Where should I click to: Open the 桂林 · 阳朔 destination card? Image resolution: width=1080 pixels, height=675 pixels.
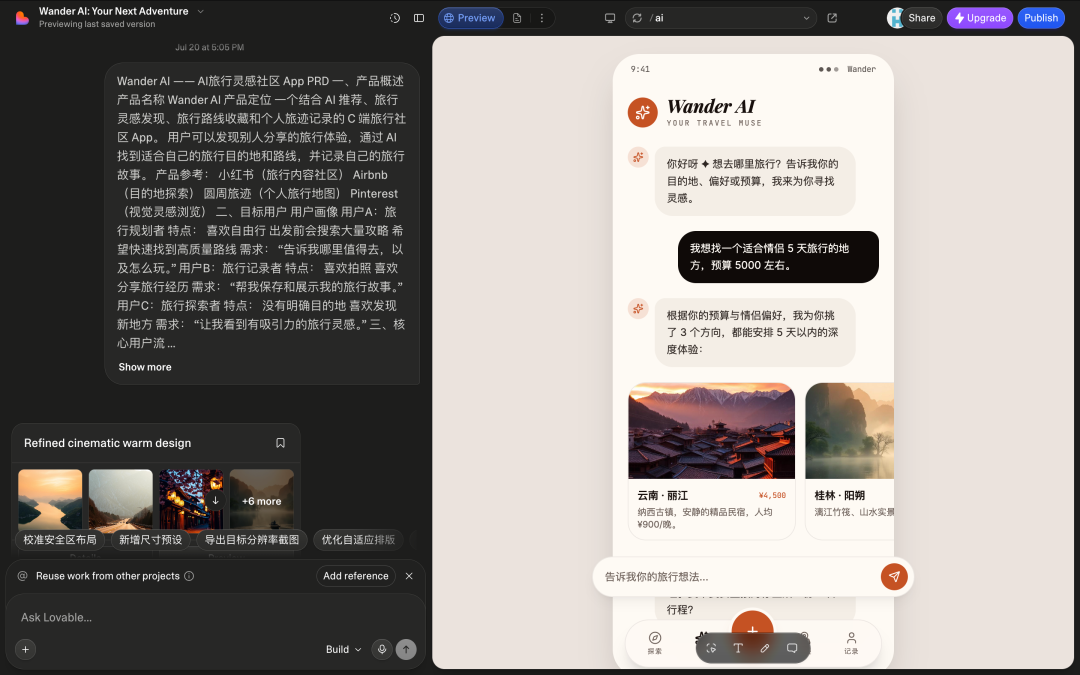point(849,461)
